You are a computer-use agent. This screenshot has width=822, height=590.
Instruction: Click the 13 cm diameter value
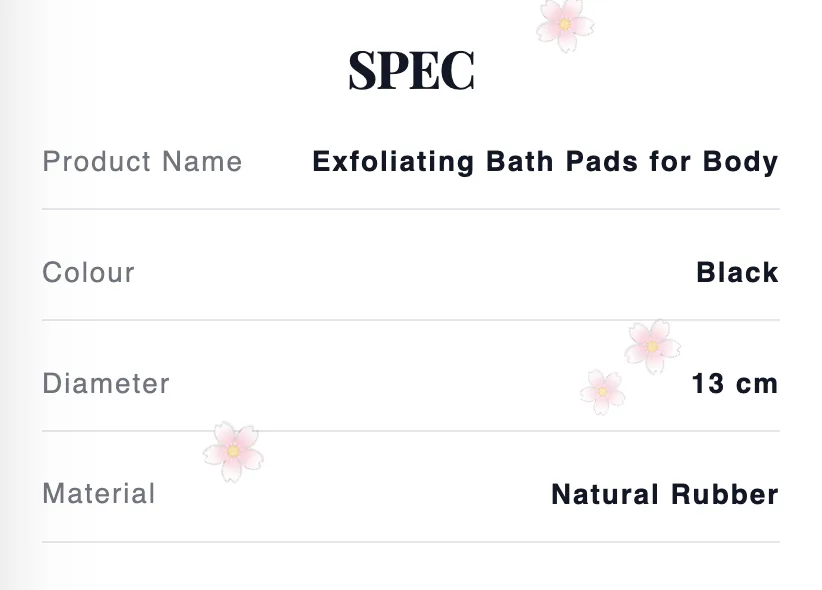point(735,383)
